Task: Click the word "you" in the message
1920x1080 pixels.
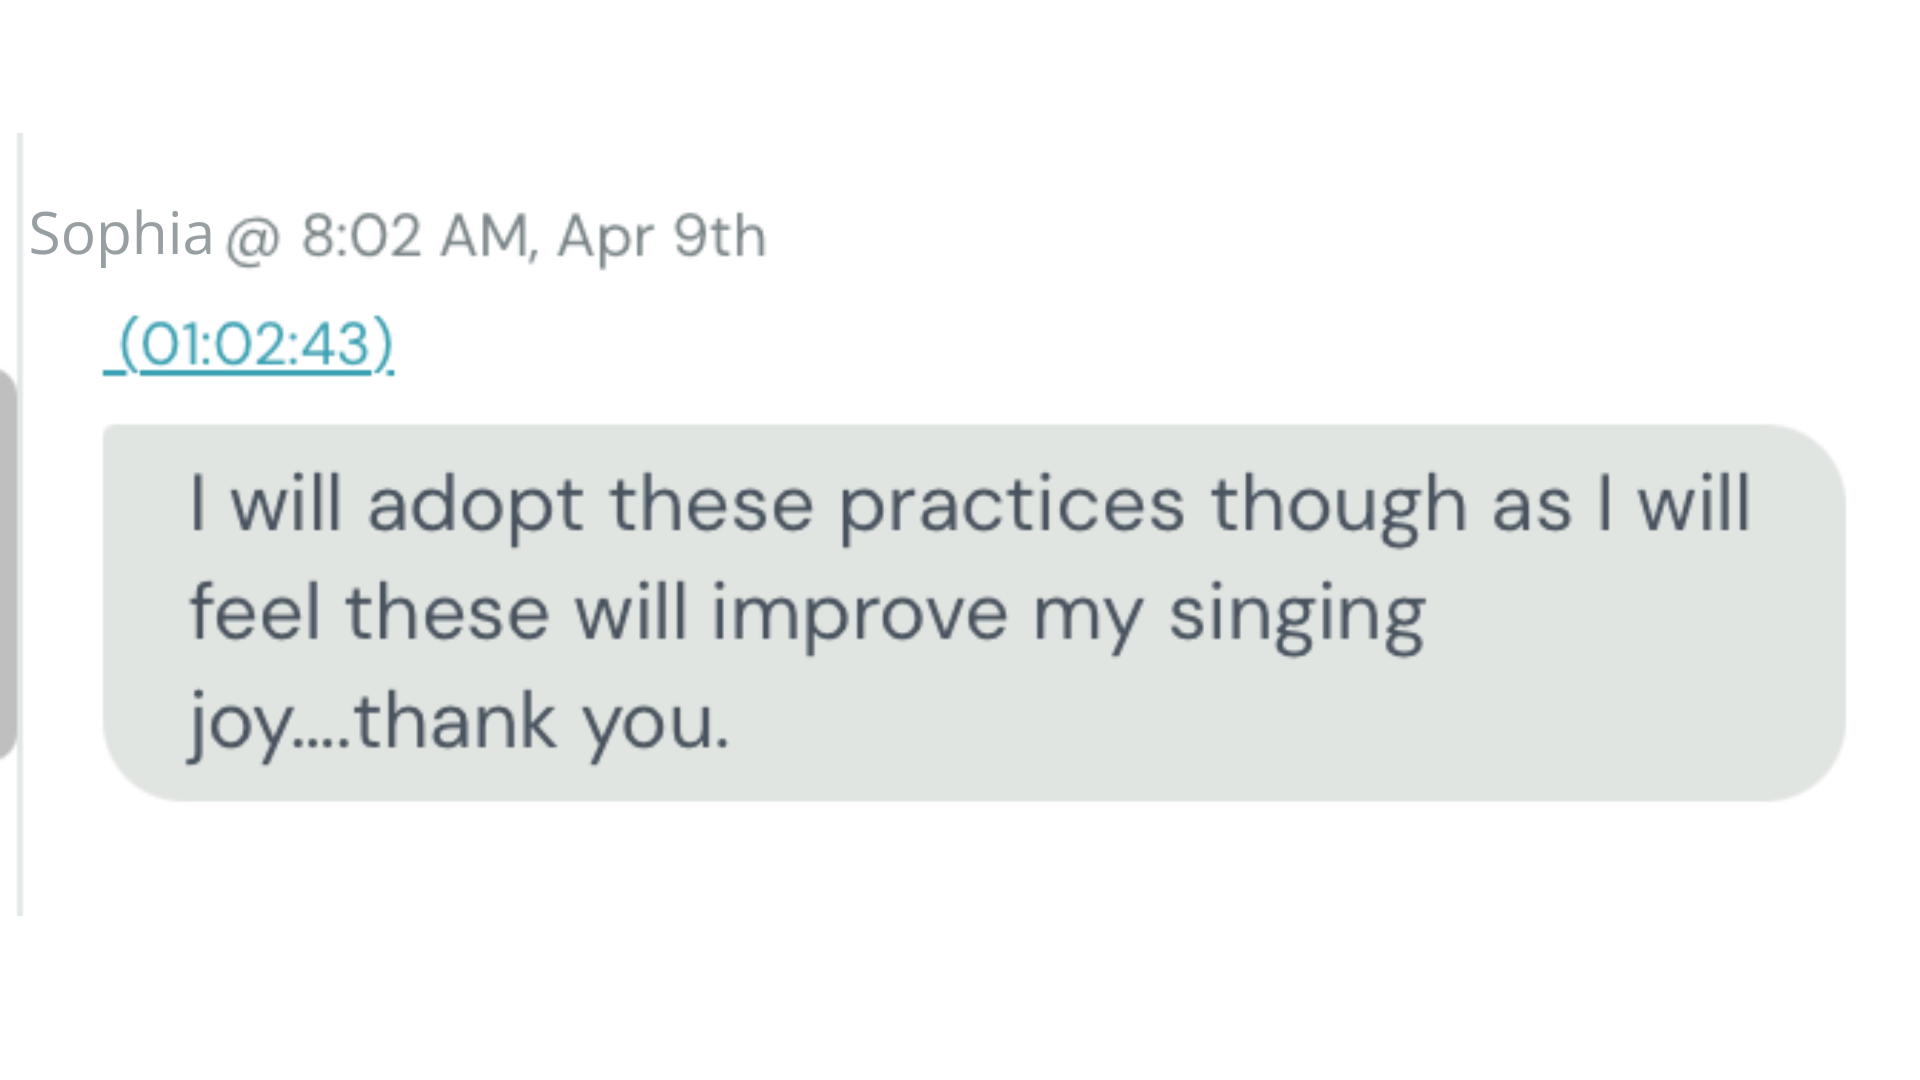Action: click(x=655, y=722)
